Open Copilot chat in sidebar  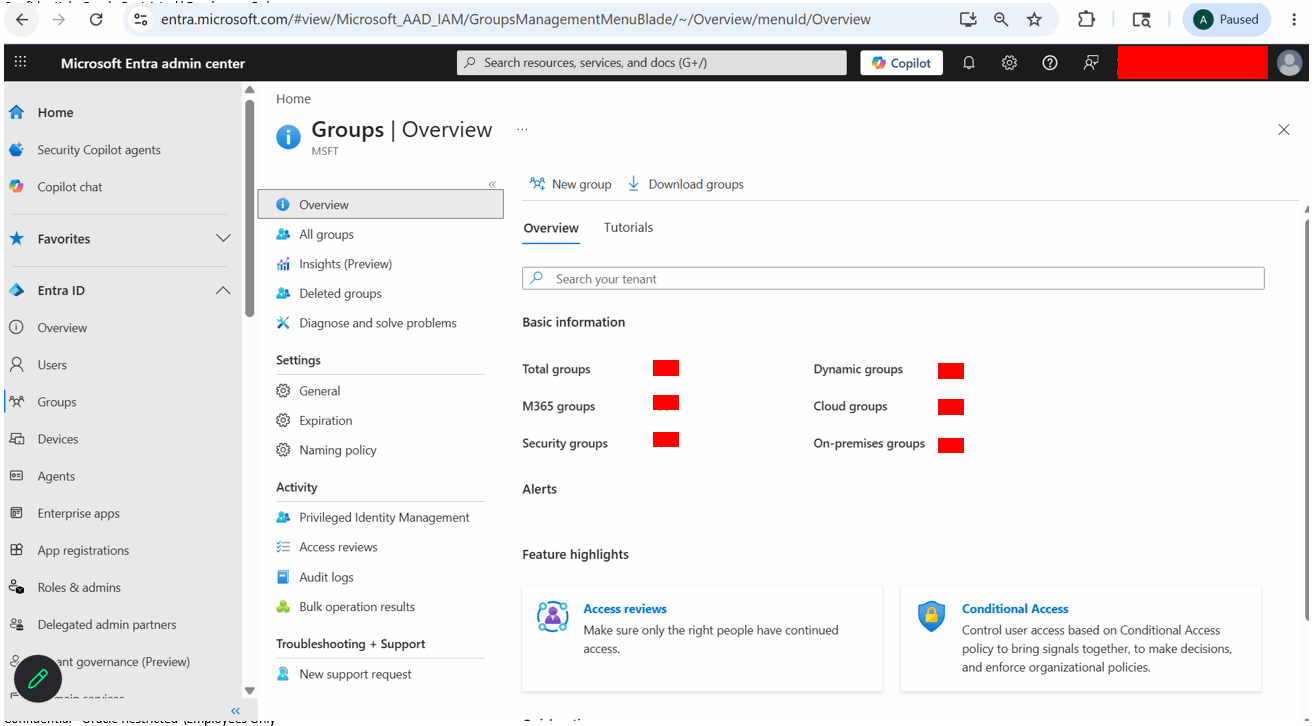pos(70,187)
